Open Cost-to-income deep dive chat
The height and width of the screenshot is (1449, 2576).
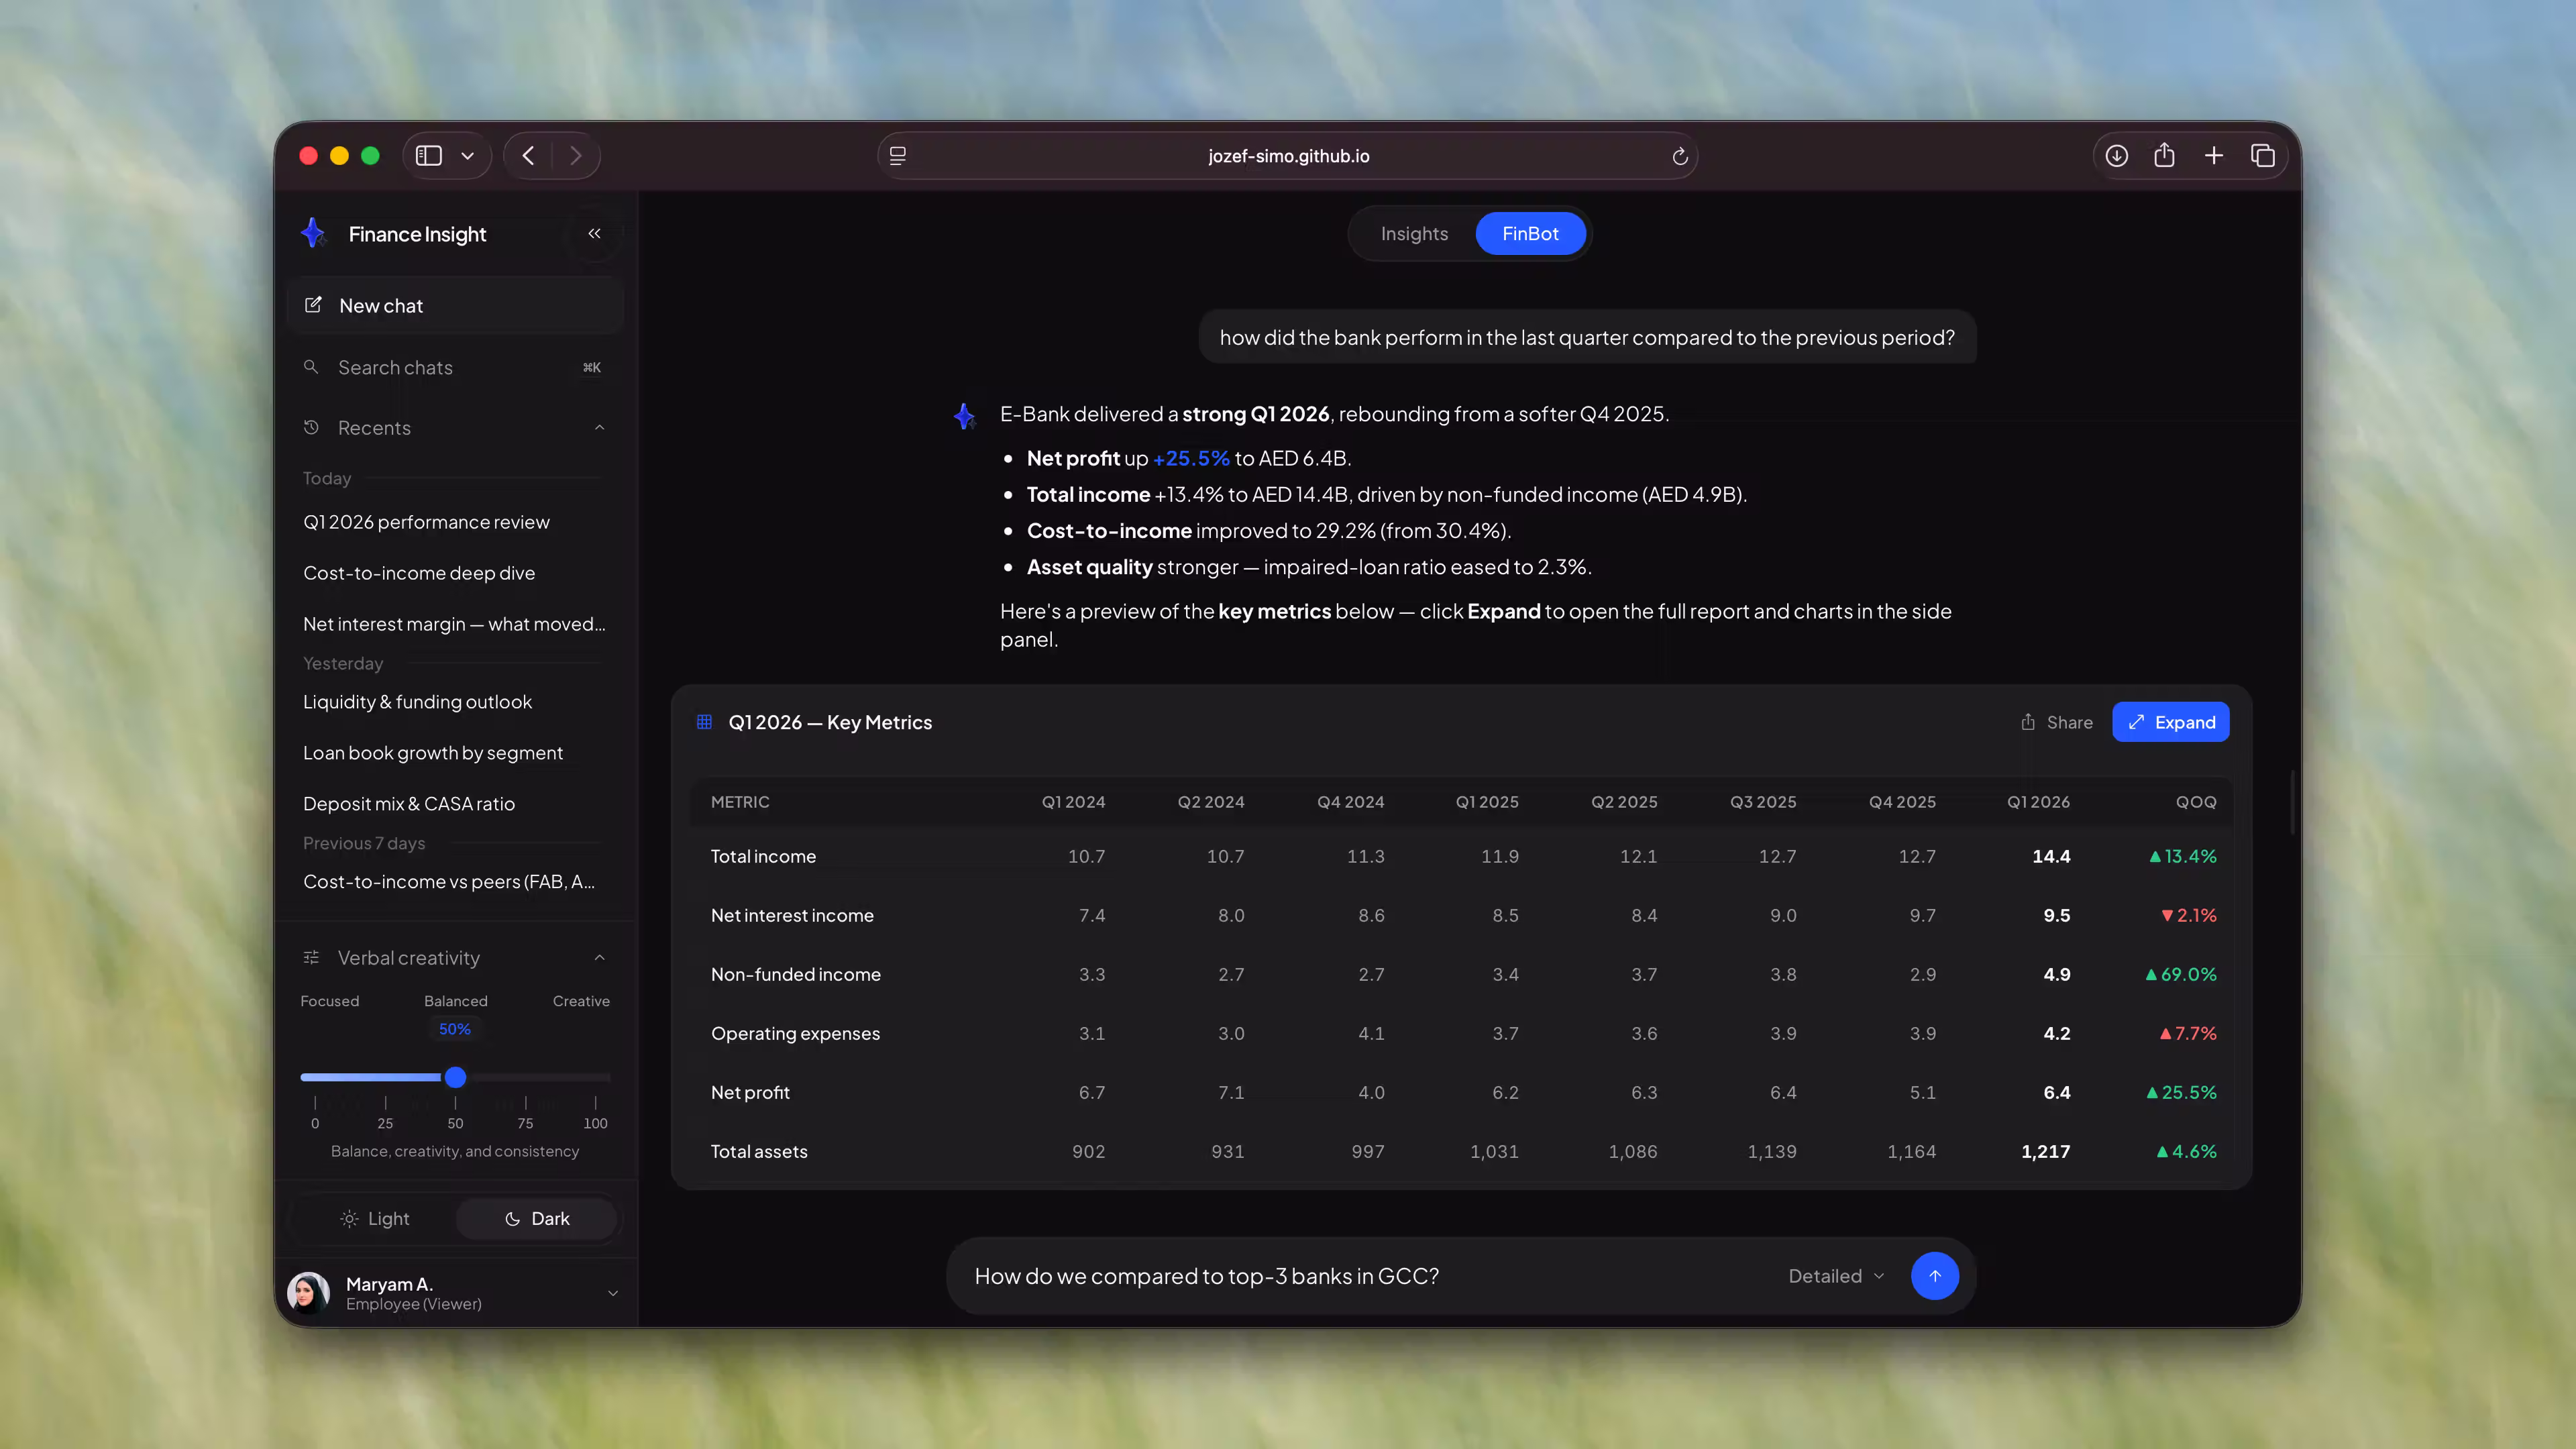click(455, 573)
